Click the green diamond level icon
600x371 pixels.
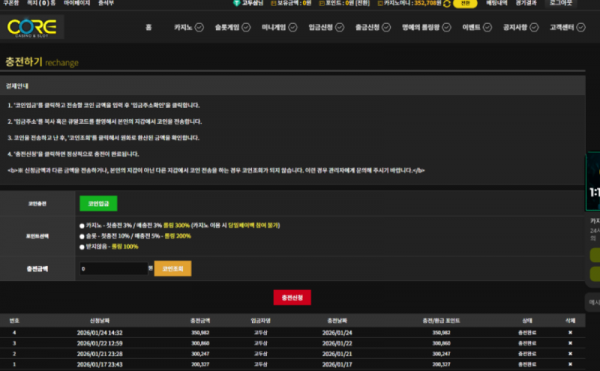point(236,3)
